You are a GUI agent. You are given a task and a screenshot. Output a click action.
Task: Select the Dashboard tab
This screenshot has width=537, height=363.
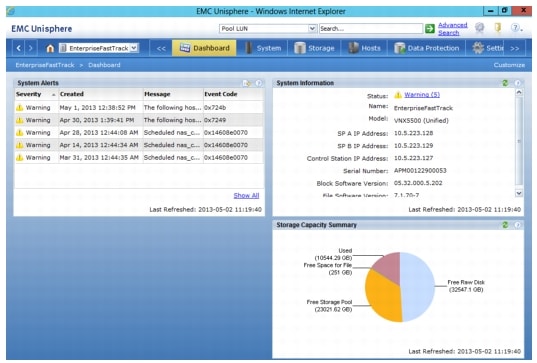click(204, 48)
